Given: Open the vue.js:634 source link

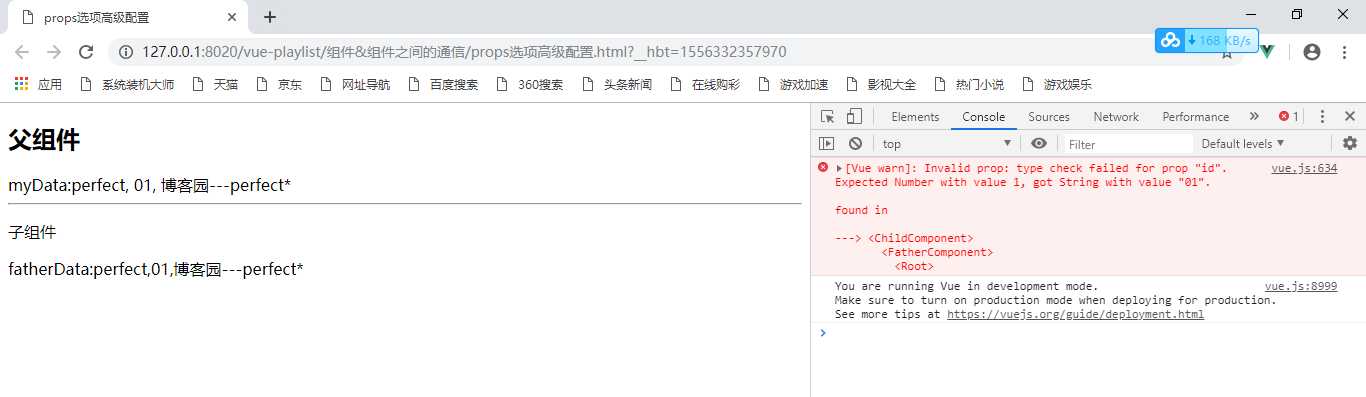Looking at the screenshot, I should coord(1304,168).
